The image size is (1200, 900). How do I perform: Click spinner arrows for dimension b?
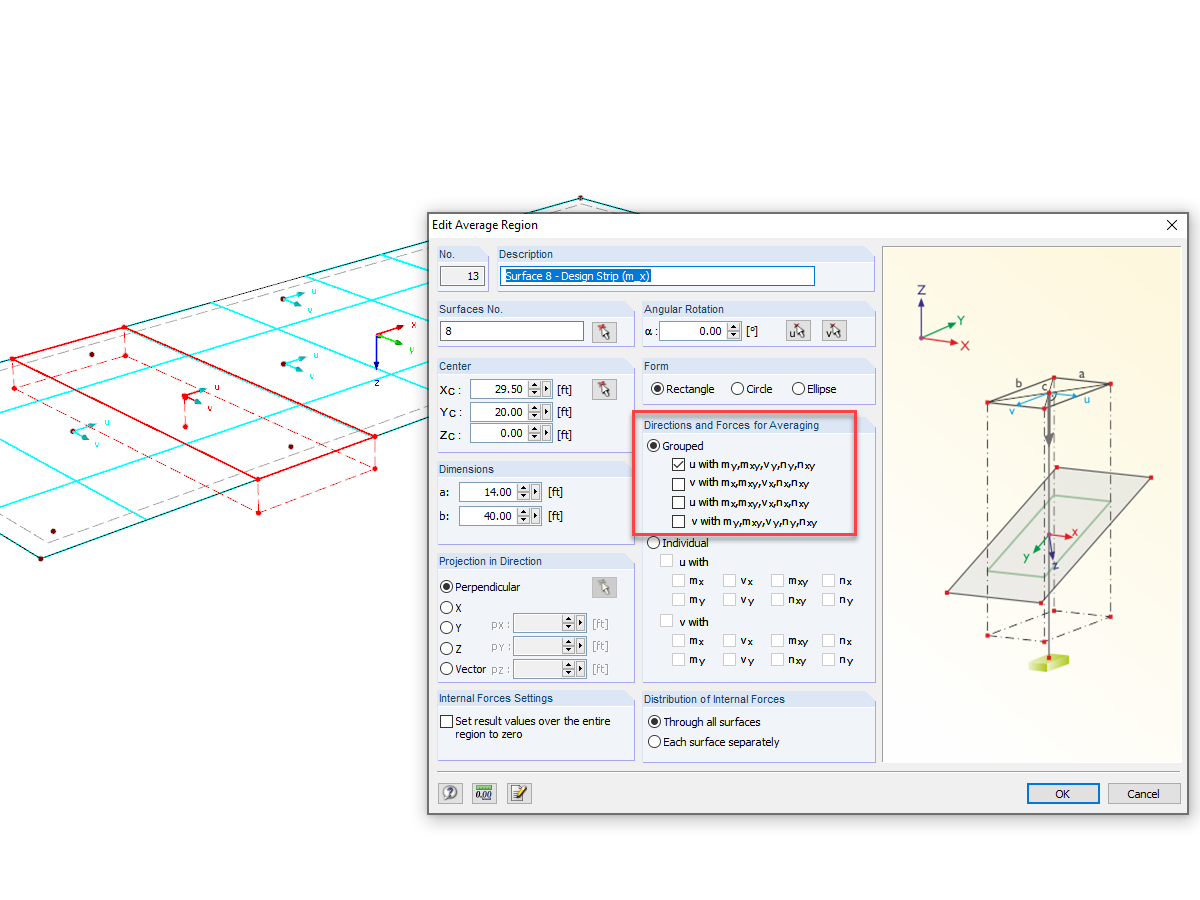click(524, 516)
